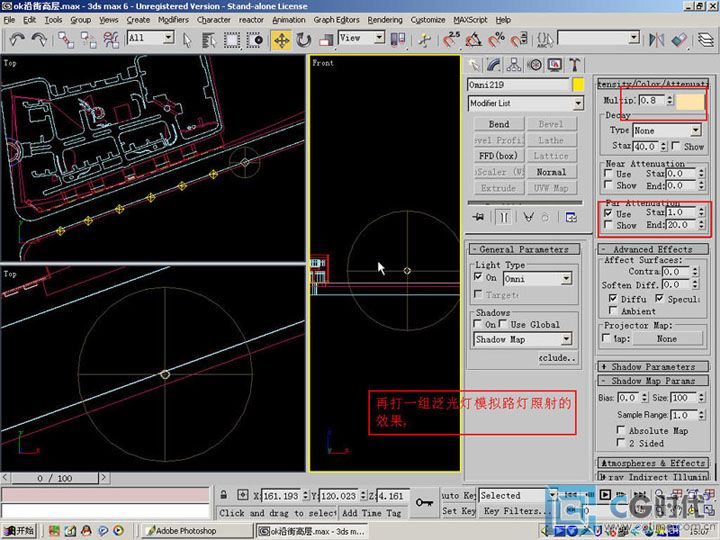This screenshot has height=540, width=720.
Task: Open the Rendering menu
Action: click(x=385, y=20)
